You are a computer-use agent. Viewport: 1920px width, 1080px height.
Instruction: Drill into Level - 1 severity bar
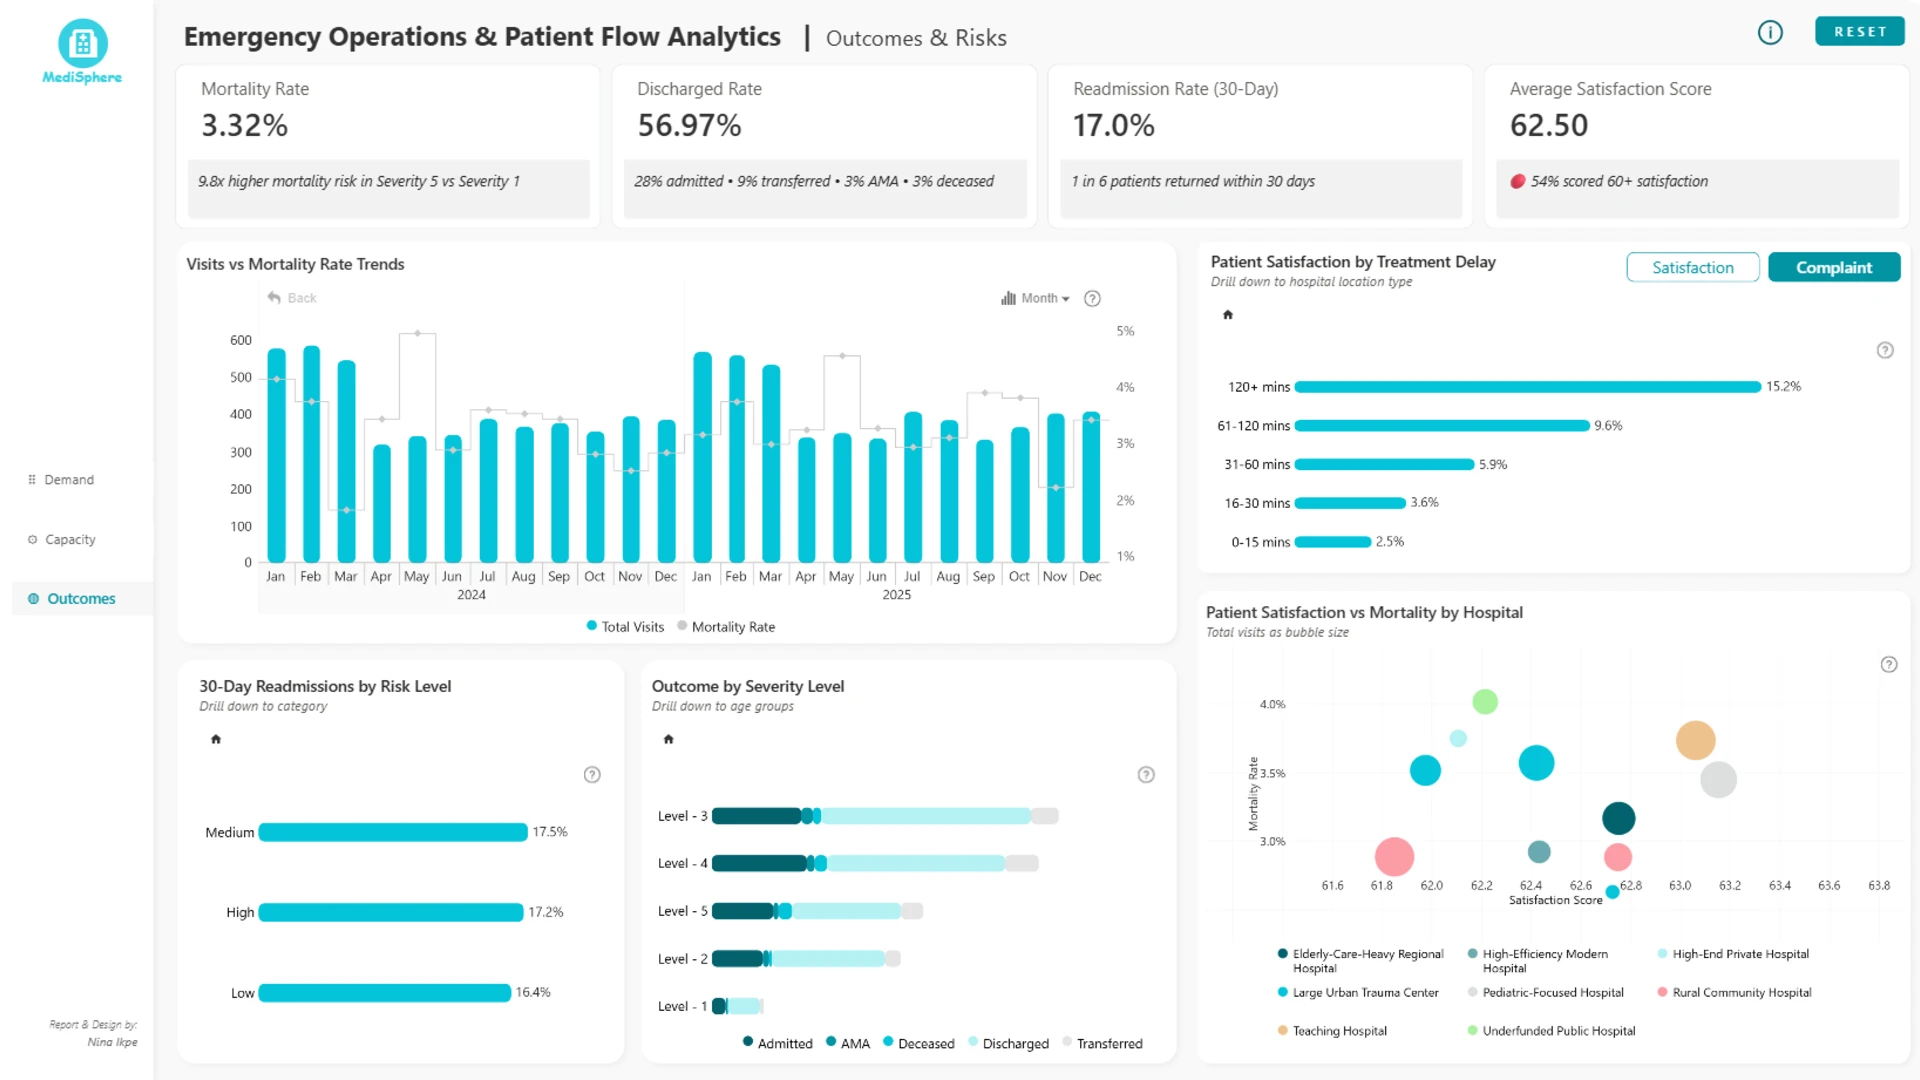(x=738, y=1006)
